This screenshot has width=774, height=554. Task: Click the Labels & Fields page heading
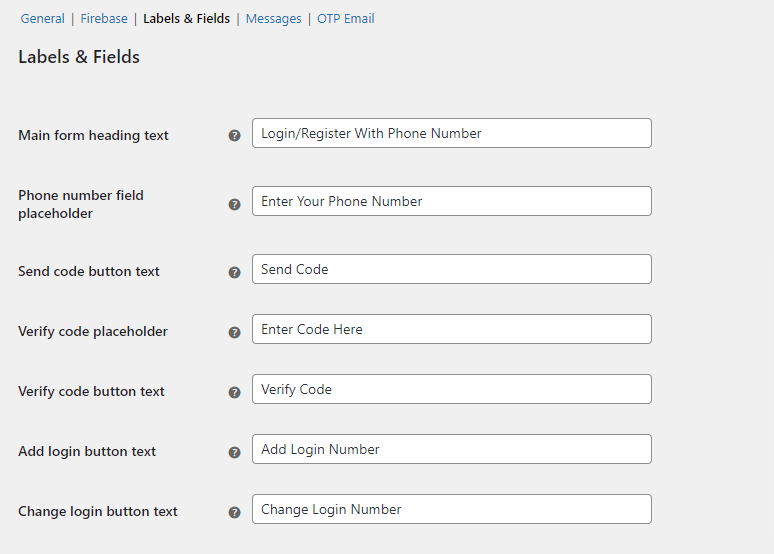79,57
